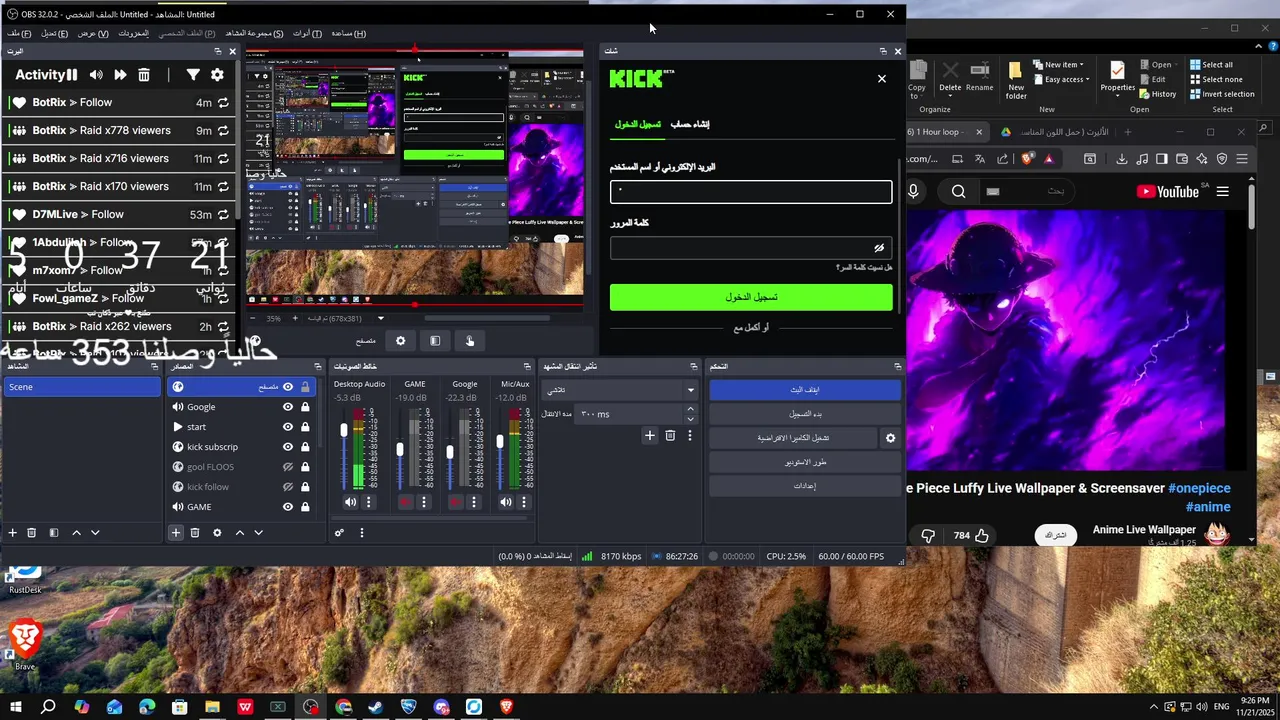1280x720 pixels.
Task: Click the interact button below preview
Action: pyautogui.click(x=470, y=341)
